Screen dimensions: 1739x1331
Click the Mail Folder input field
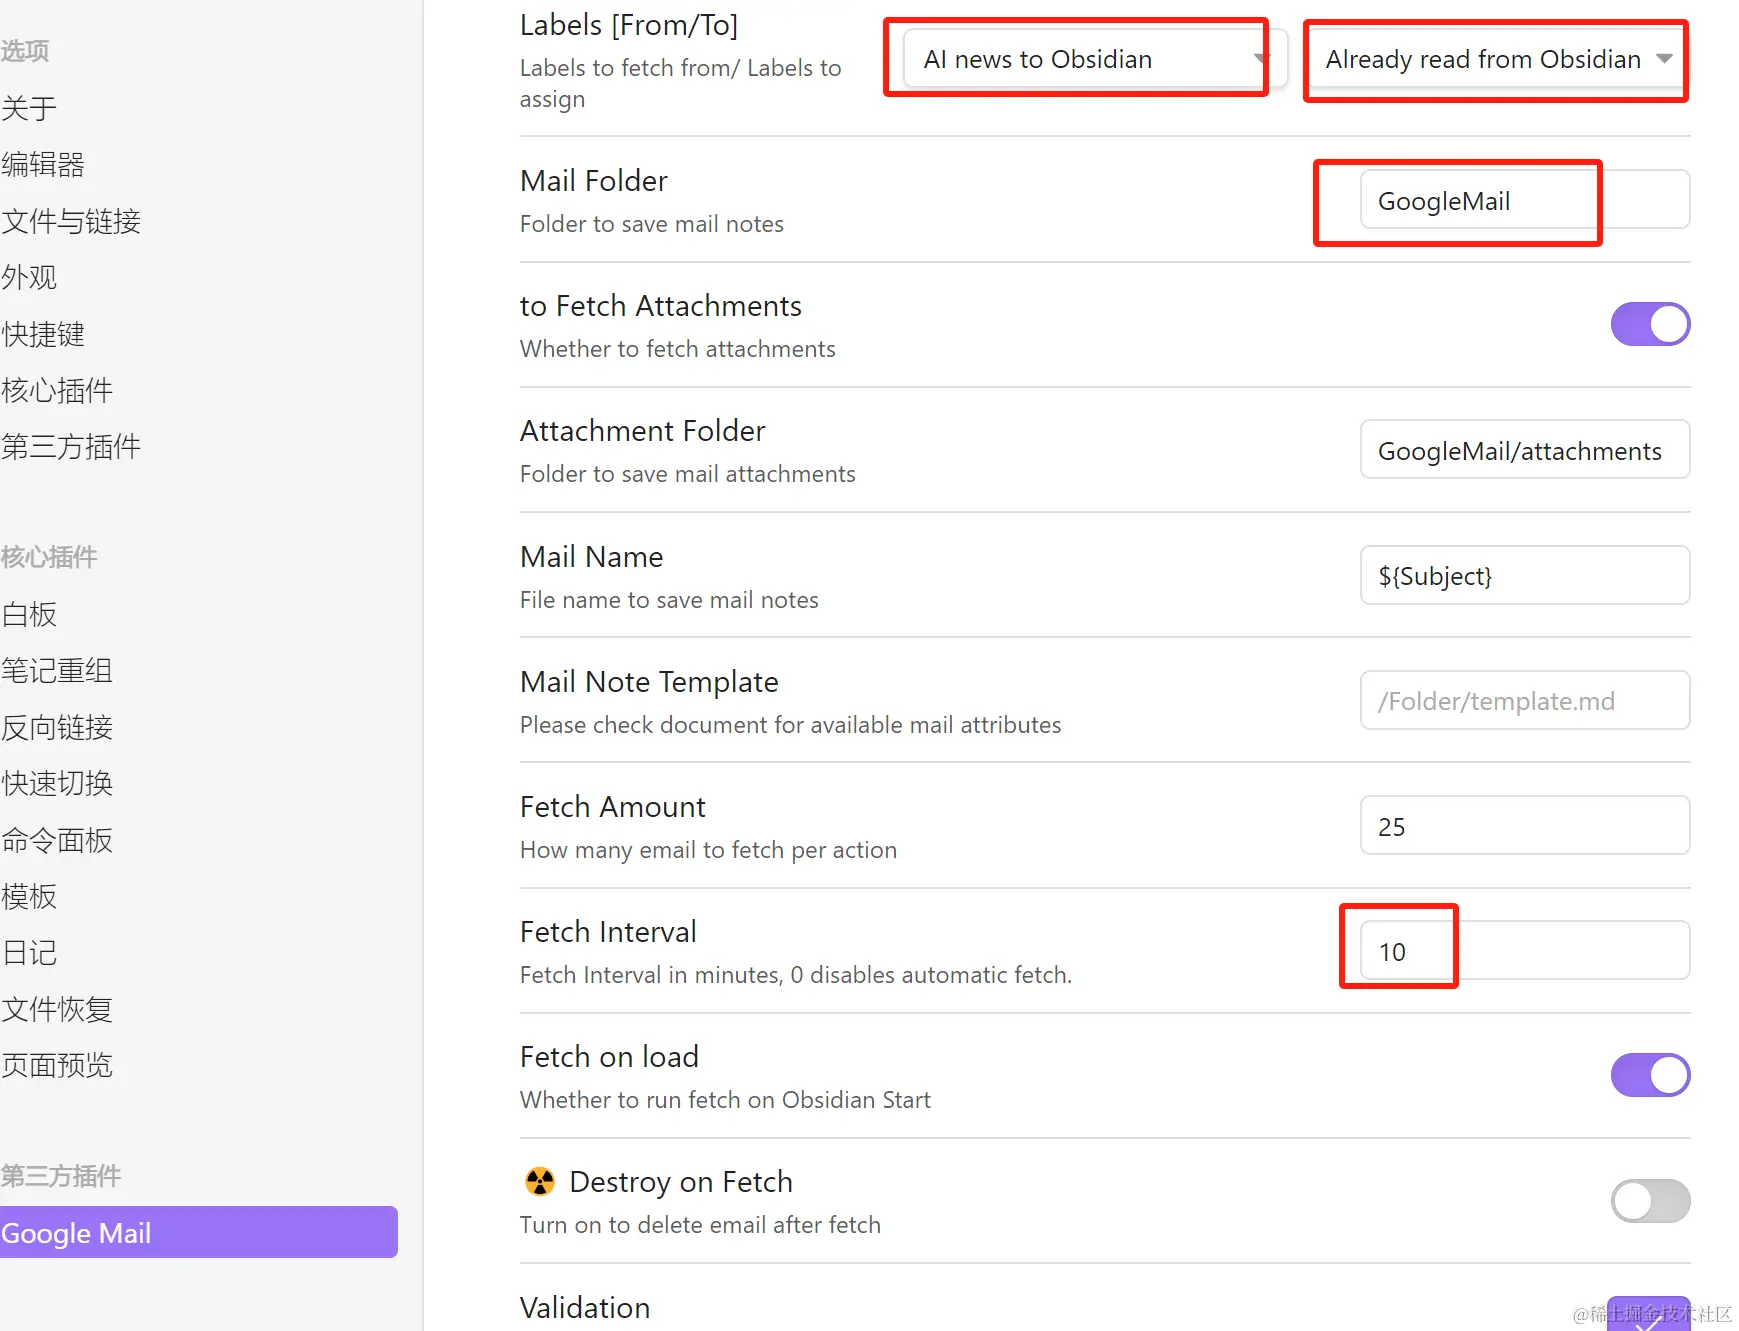tap(1524, 200)
